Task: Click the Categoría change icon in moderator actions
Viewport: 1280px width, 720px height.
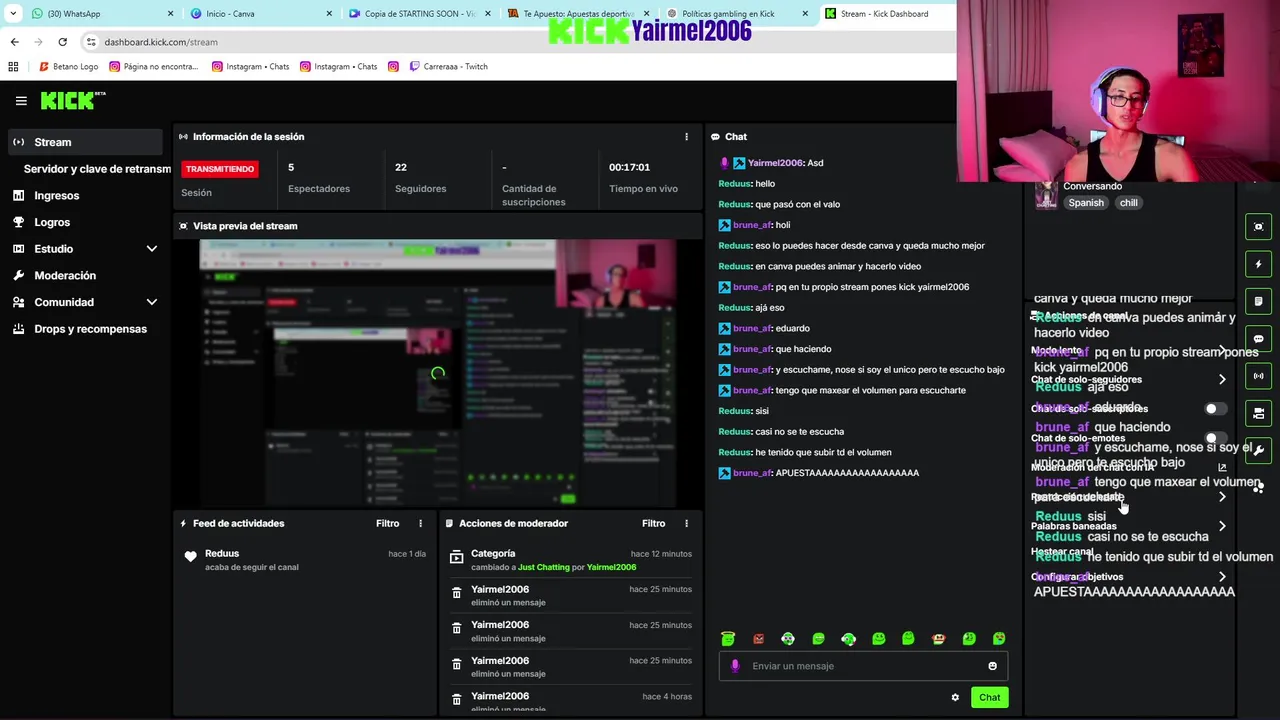Action: tap(456, 556)
